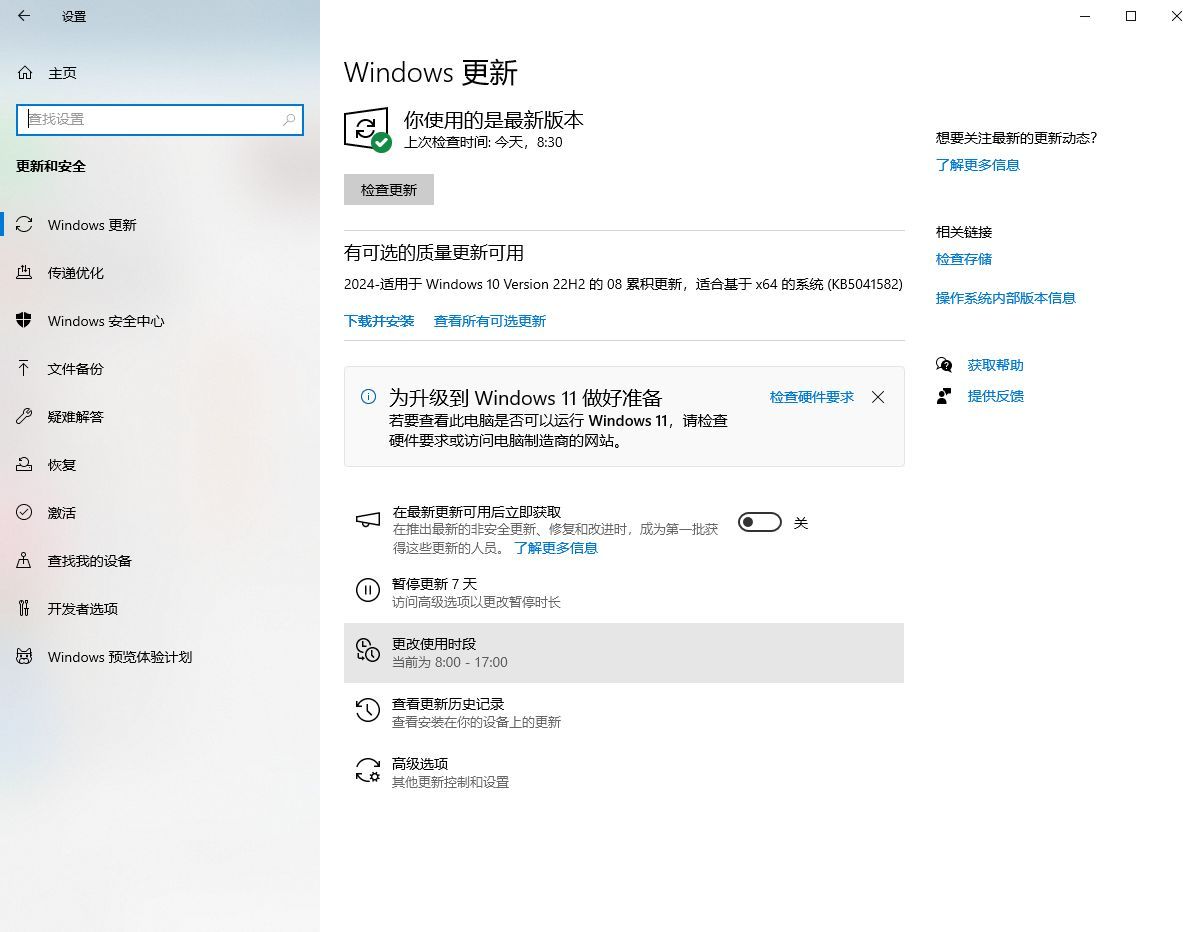Click the 上次检查时间: 今天, 8:30 text
Image resolution: width=1200 pixels, height=932 pixels.
tap(483, 143)
